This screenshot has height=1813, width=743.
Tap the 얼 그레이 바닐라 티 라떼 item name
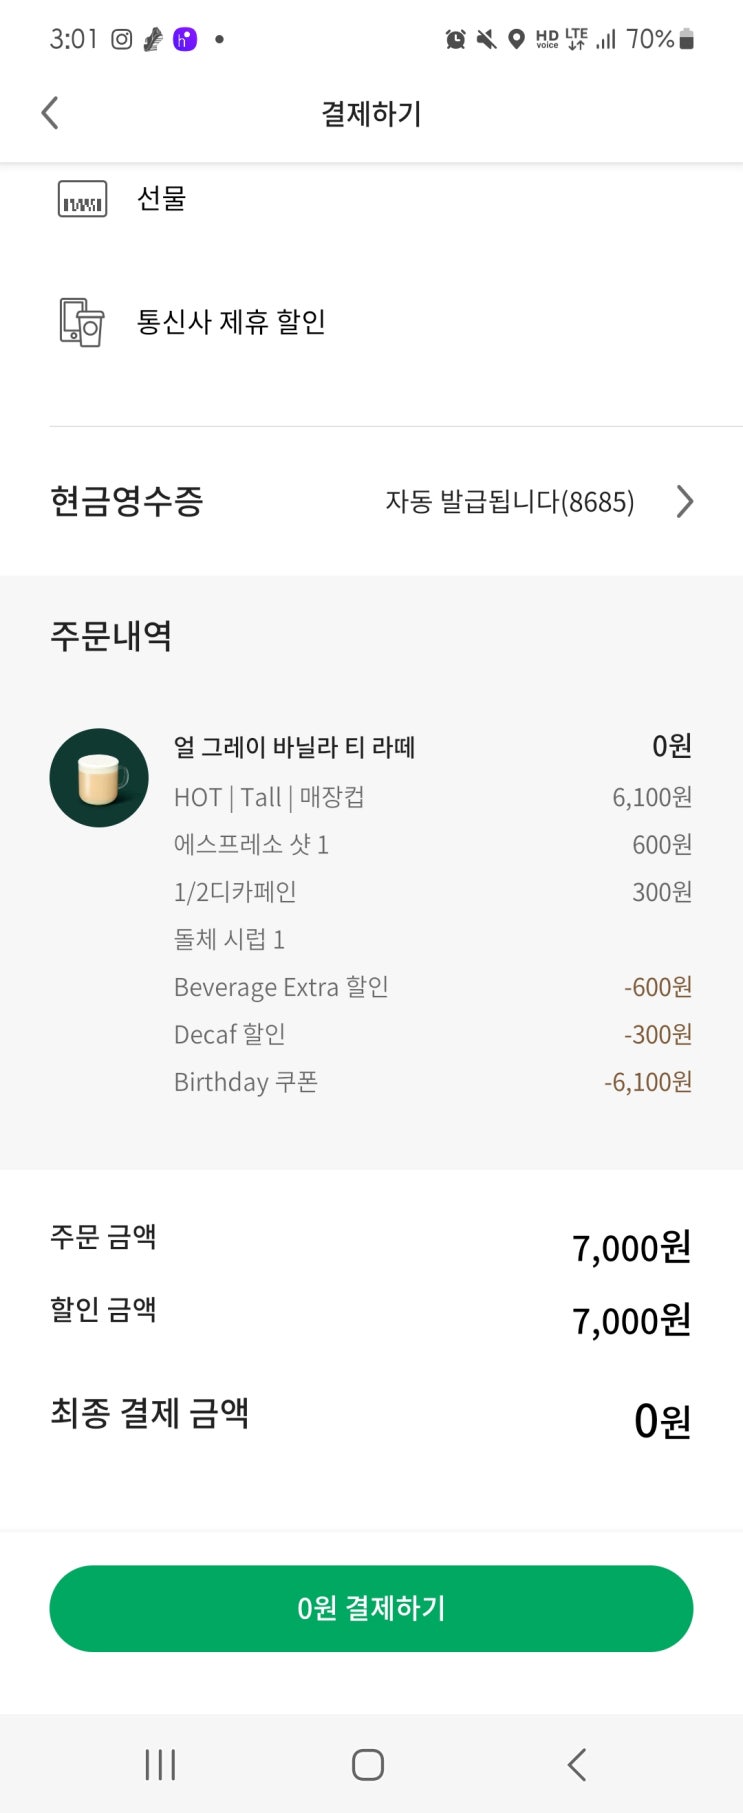[294, 747]
